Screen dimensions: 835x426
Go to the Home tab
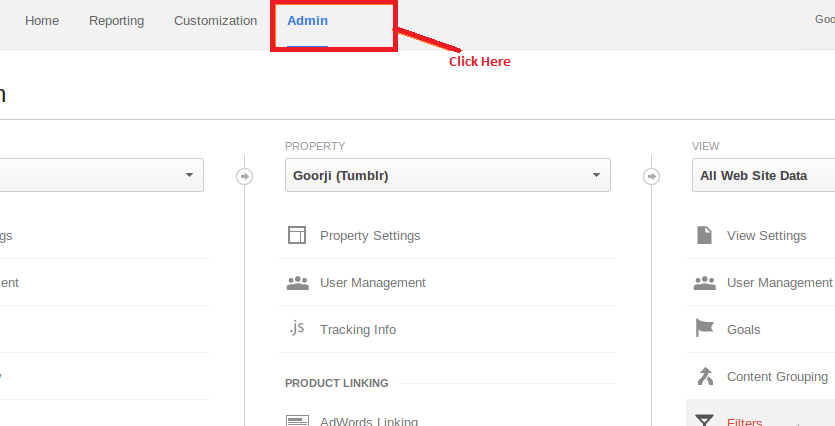tap(42, 21)
